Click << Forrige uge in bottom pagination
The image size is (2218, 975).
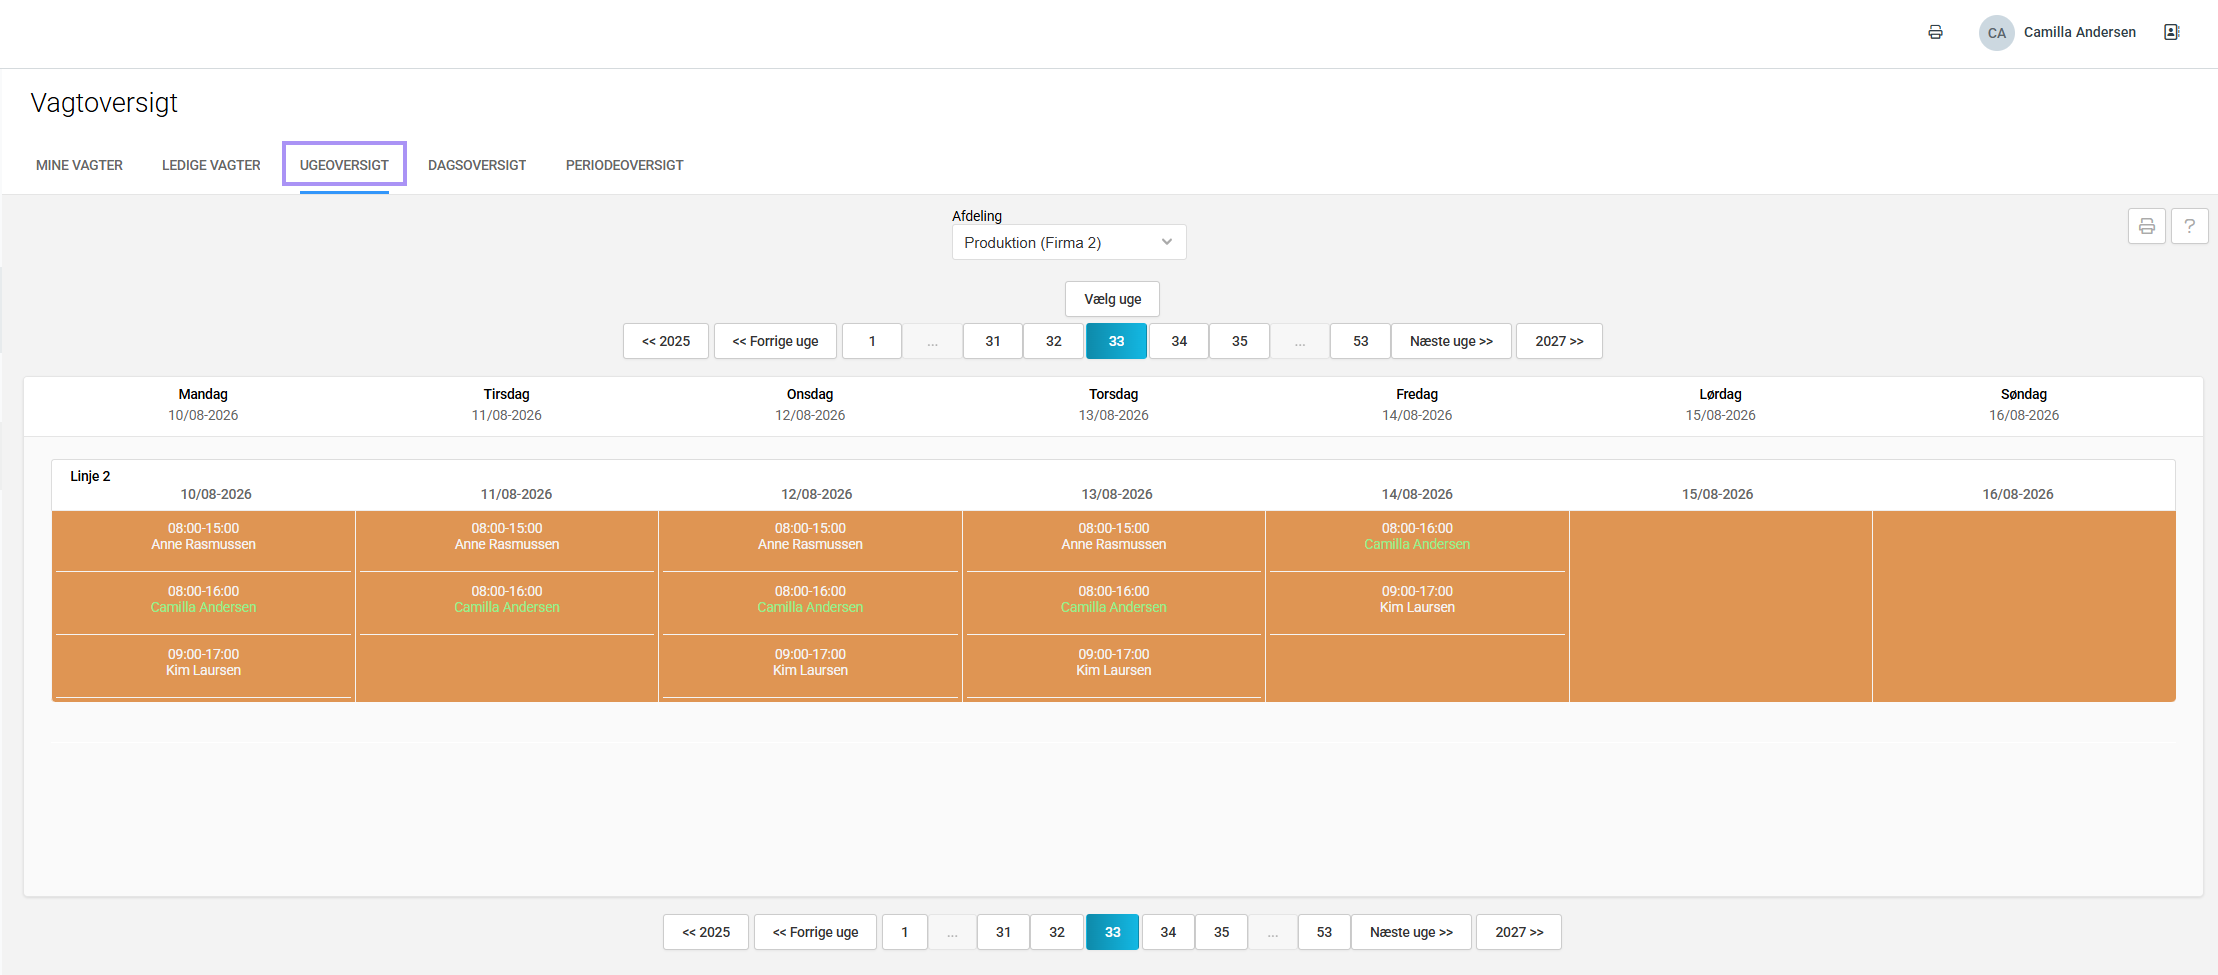point(815,932)
